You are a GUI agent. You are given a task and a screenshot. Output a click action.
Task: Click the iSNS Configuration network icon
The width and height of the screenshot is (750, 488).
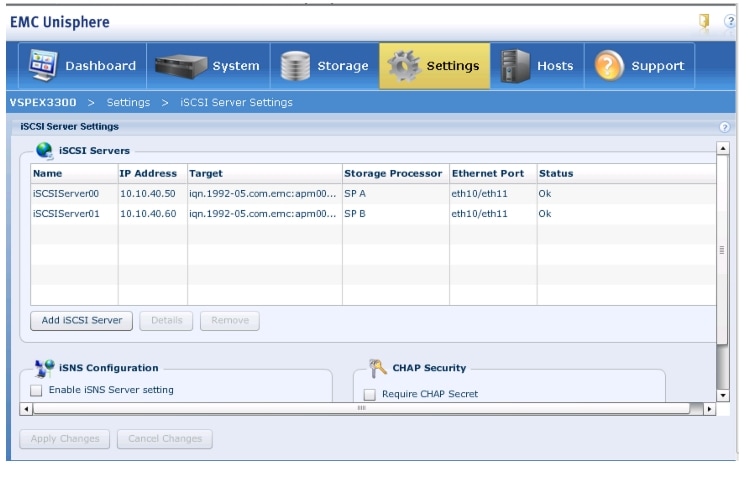[x=44, y=368]
